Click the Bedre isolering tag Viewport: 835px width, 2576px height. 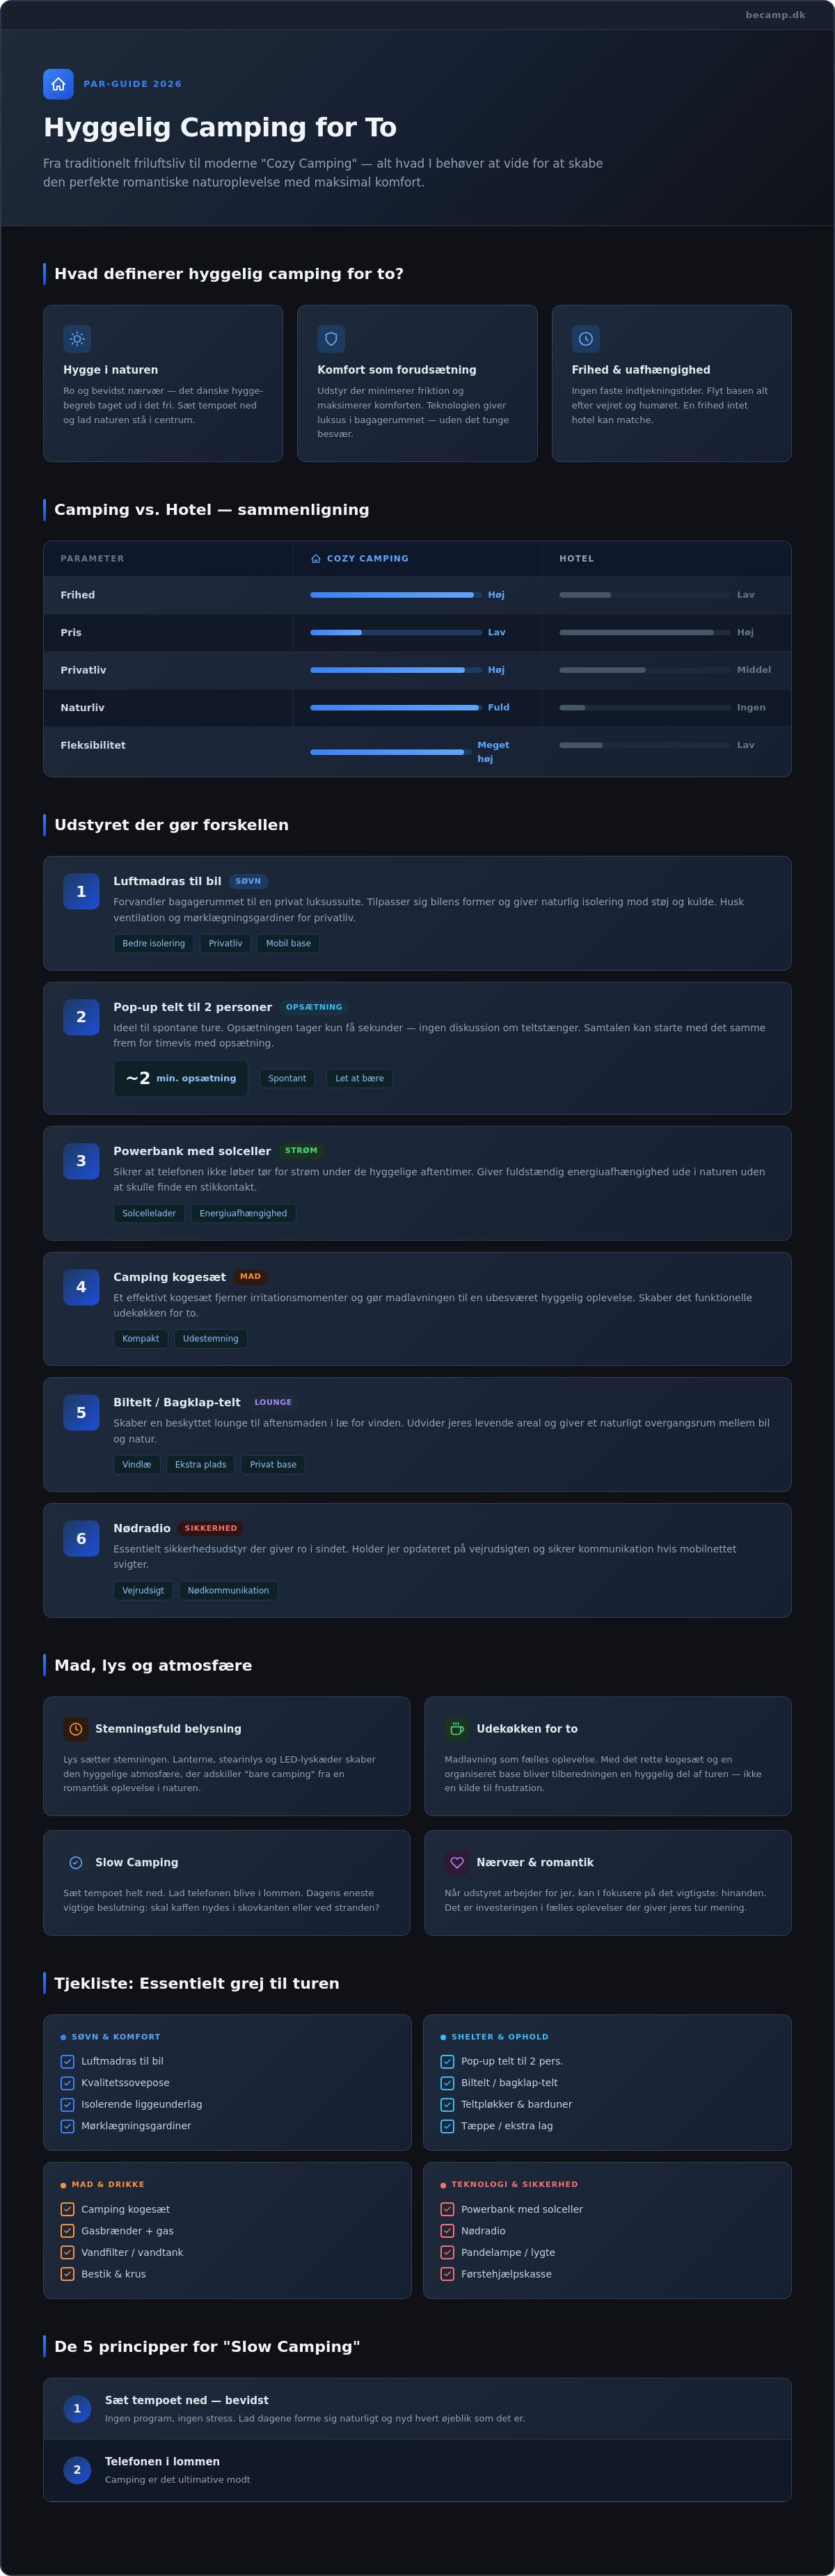154,943
